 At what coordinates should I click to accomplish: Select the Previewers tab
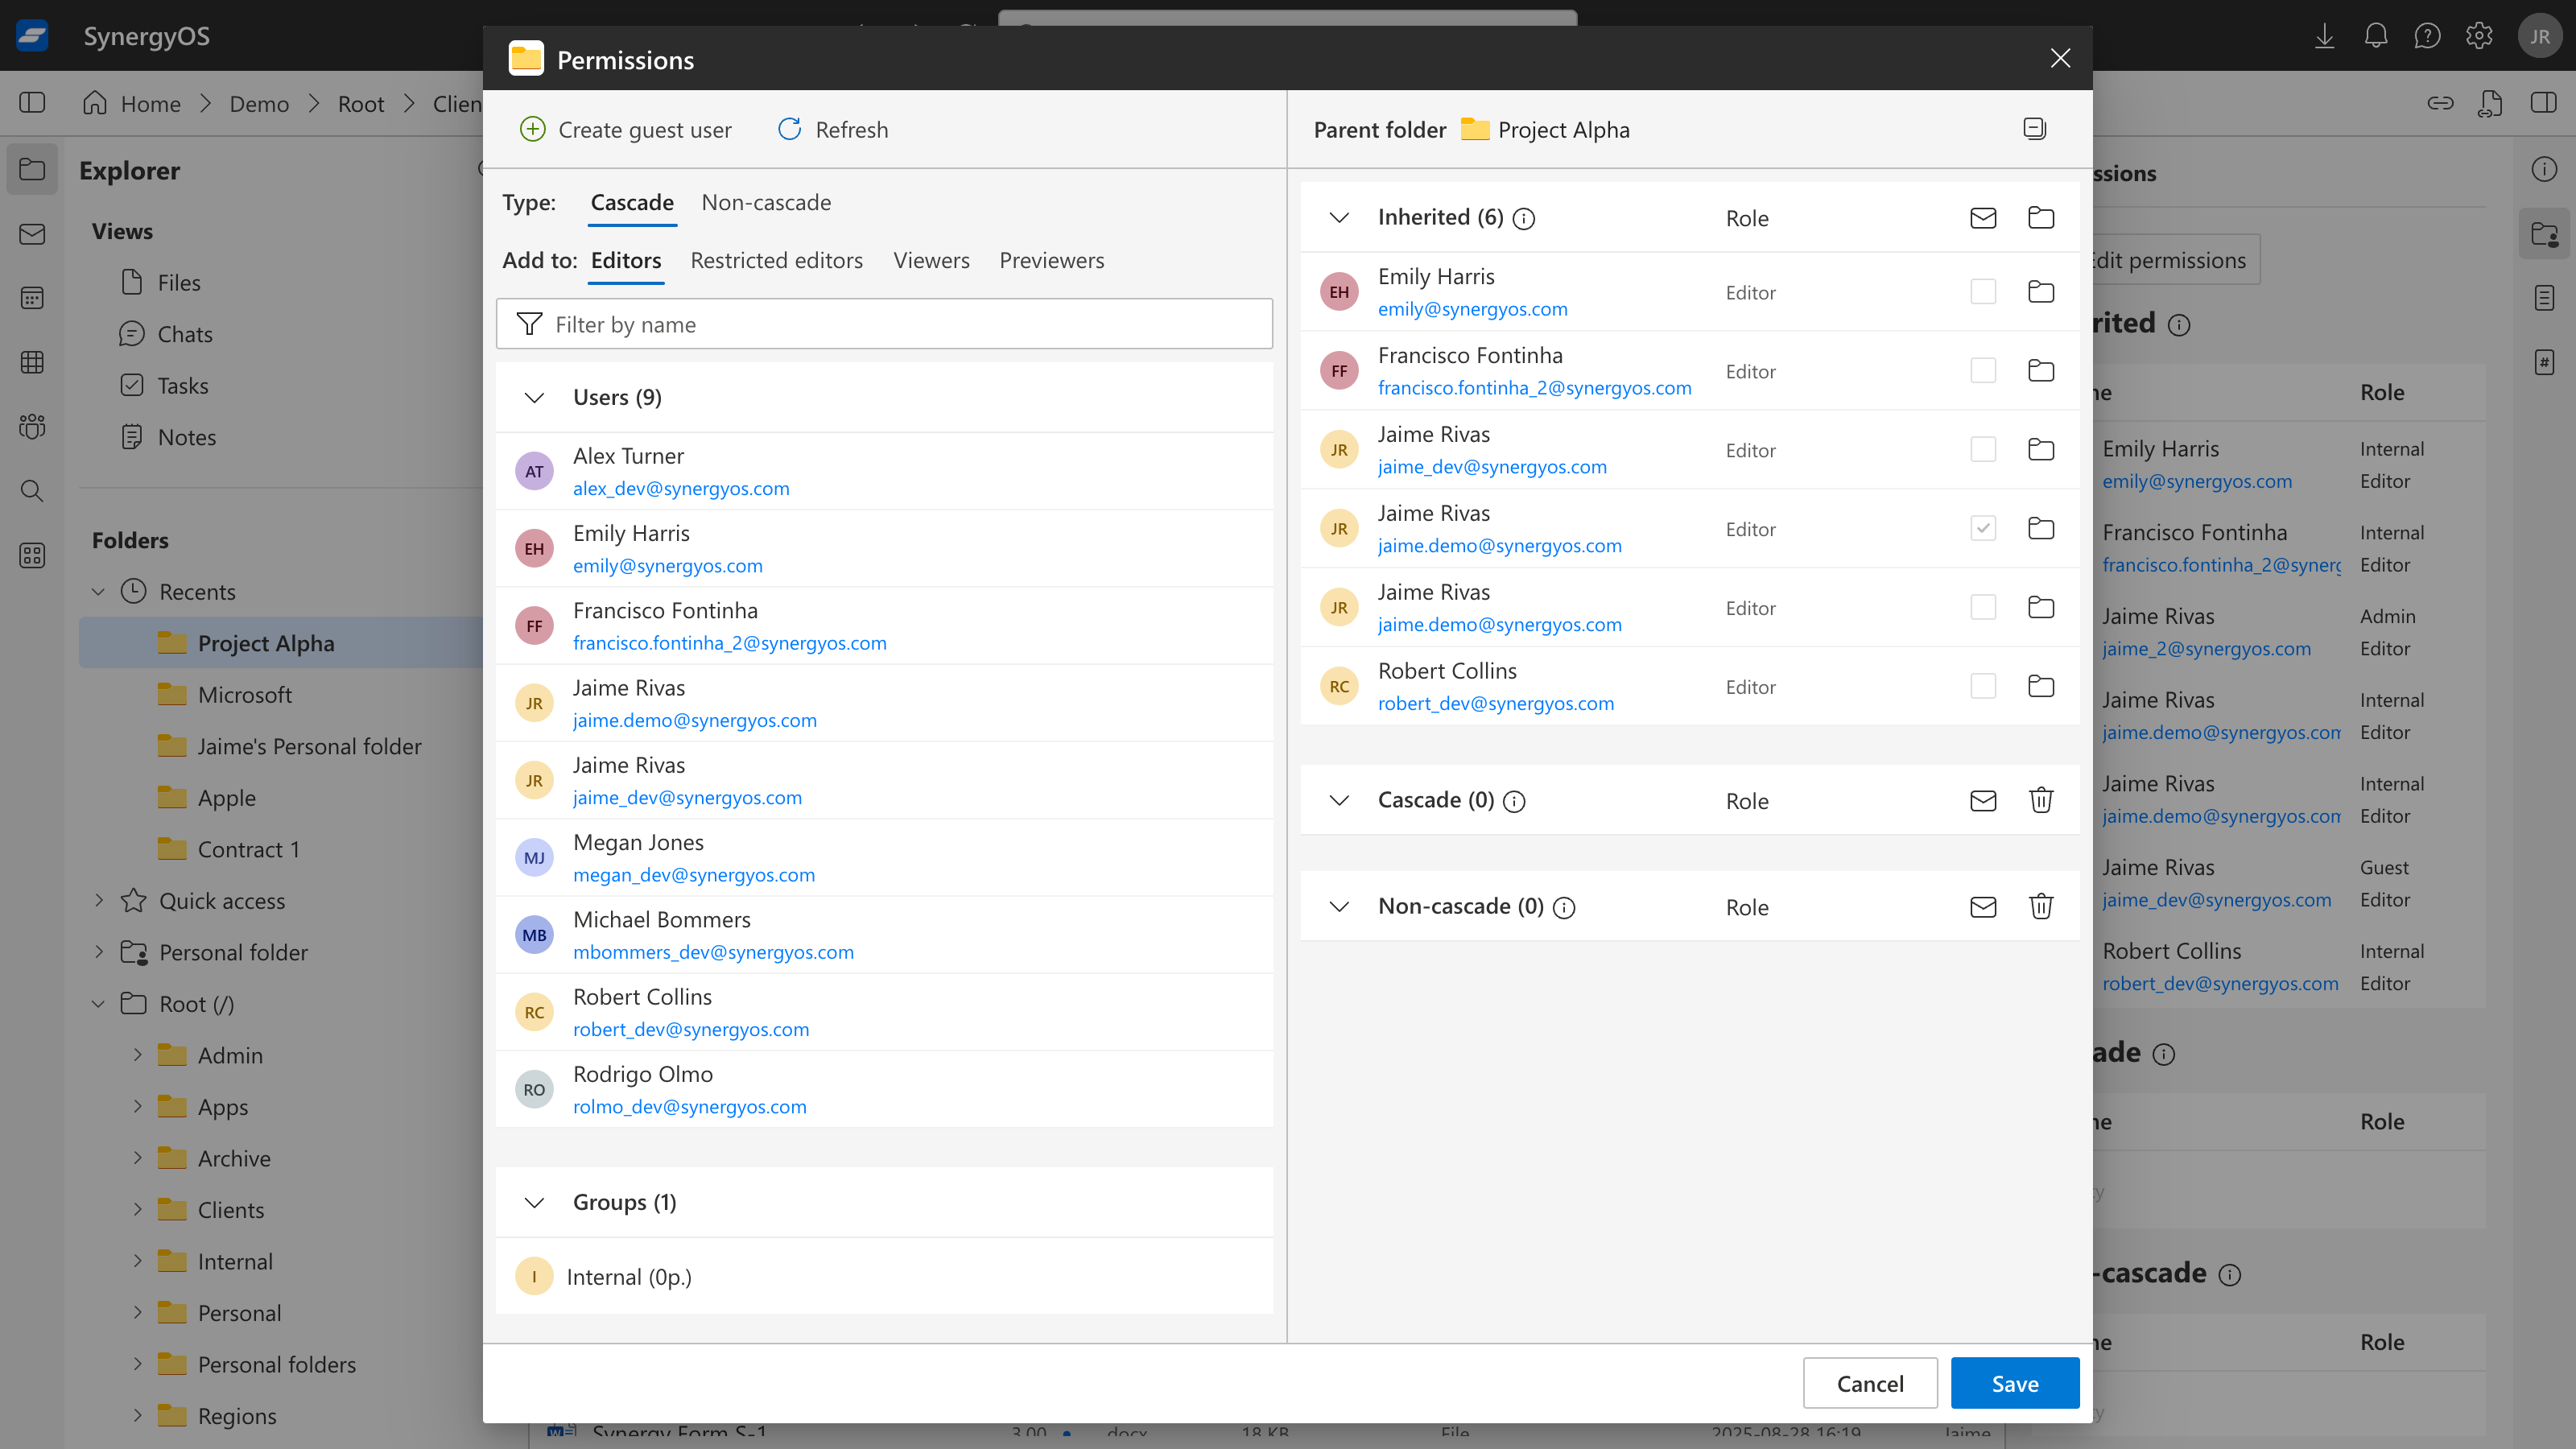tap(1051, 260)
